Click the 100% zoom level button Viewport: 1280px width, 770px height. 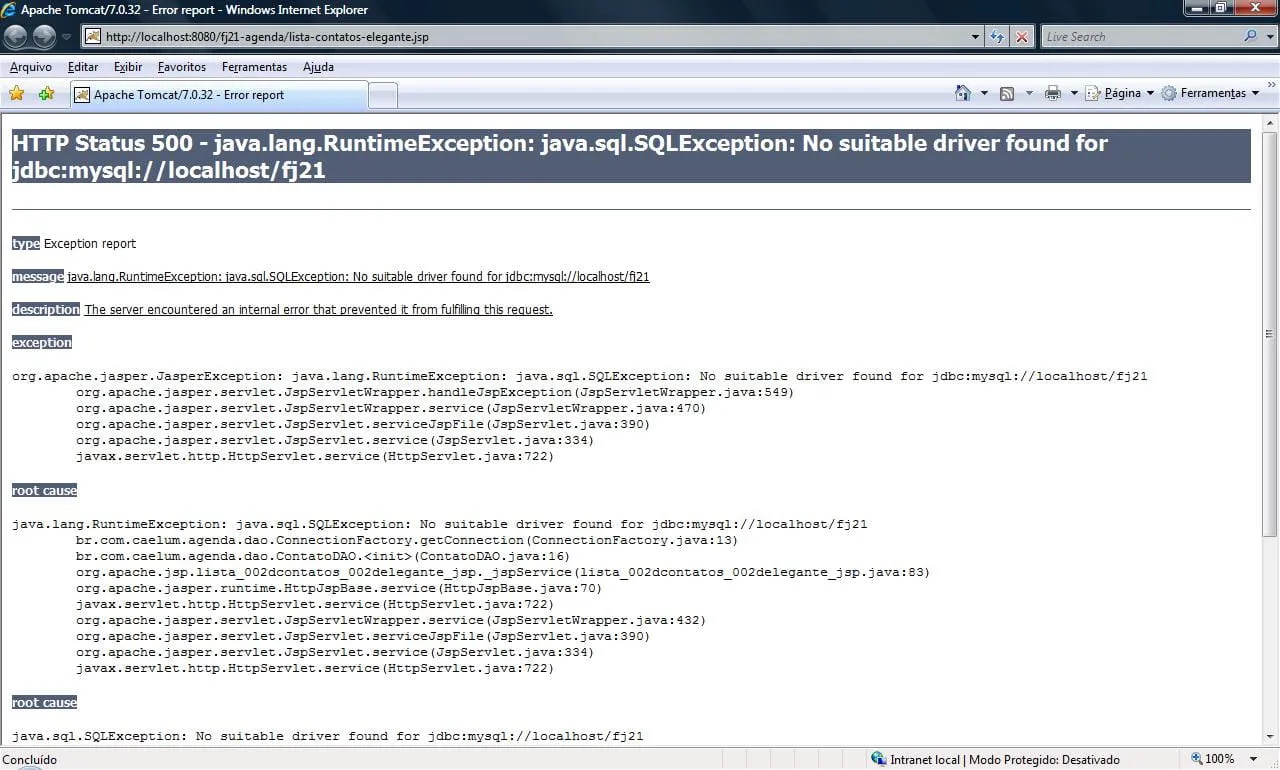(1212, 759)
